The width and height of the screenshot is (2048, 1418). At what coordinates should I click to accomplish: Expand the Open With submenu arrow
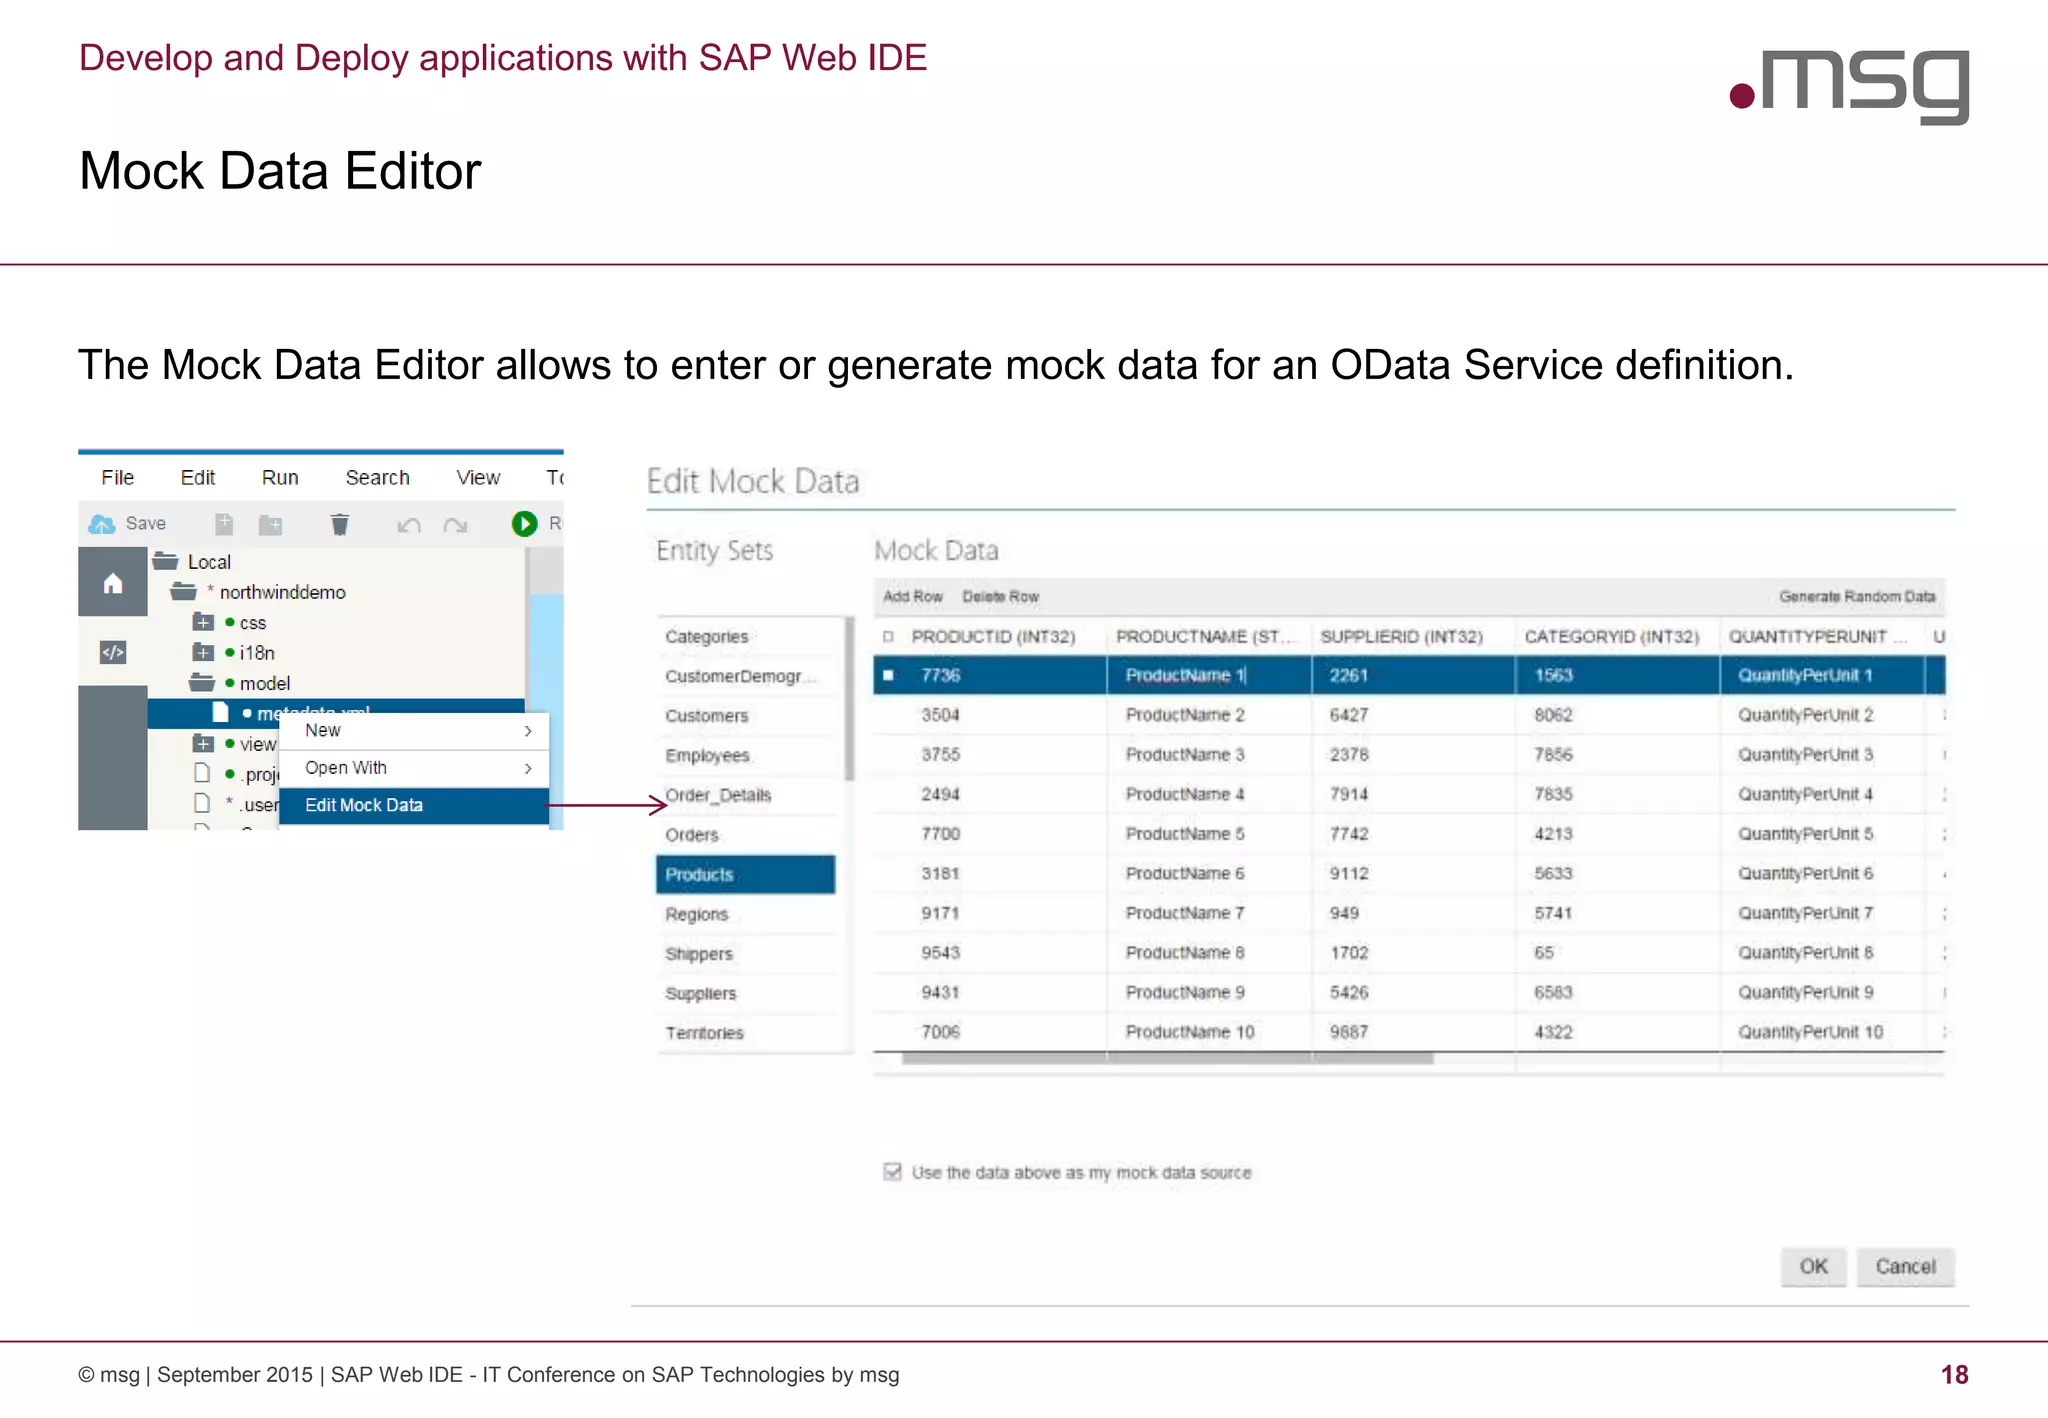[x=528, y=768]
